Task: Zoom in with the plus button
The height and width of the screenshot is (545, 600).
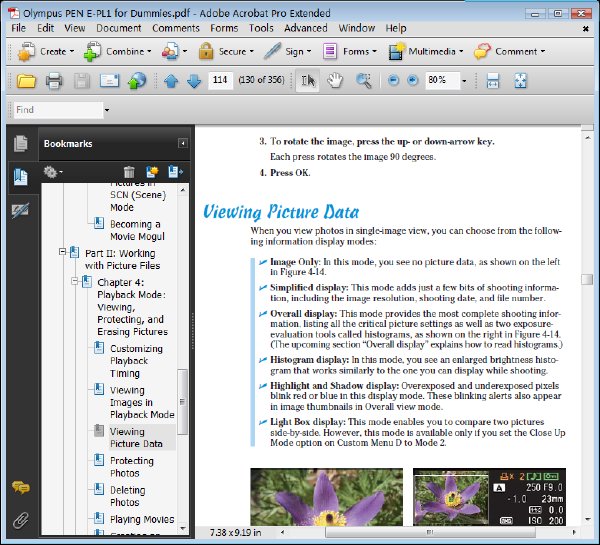Action: click(x=412, y=80)
